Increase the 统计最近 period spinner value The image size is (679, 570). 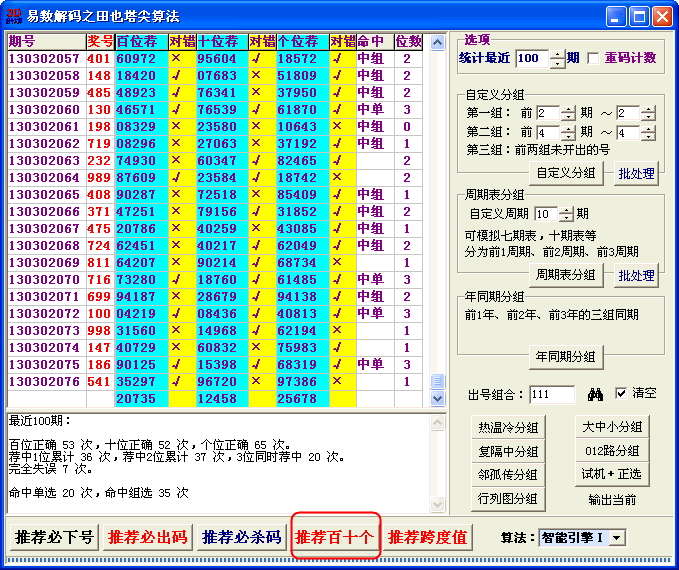coord(558,54)
